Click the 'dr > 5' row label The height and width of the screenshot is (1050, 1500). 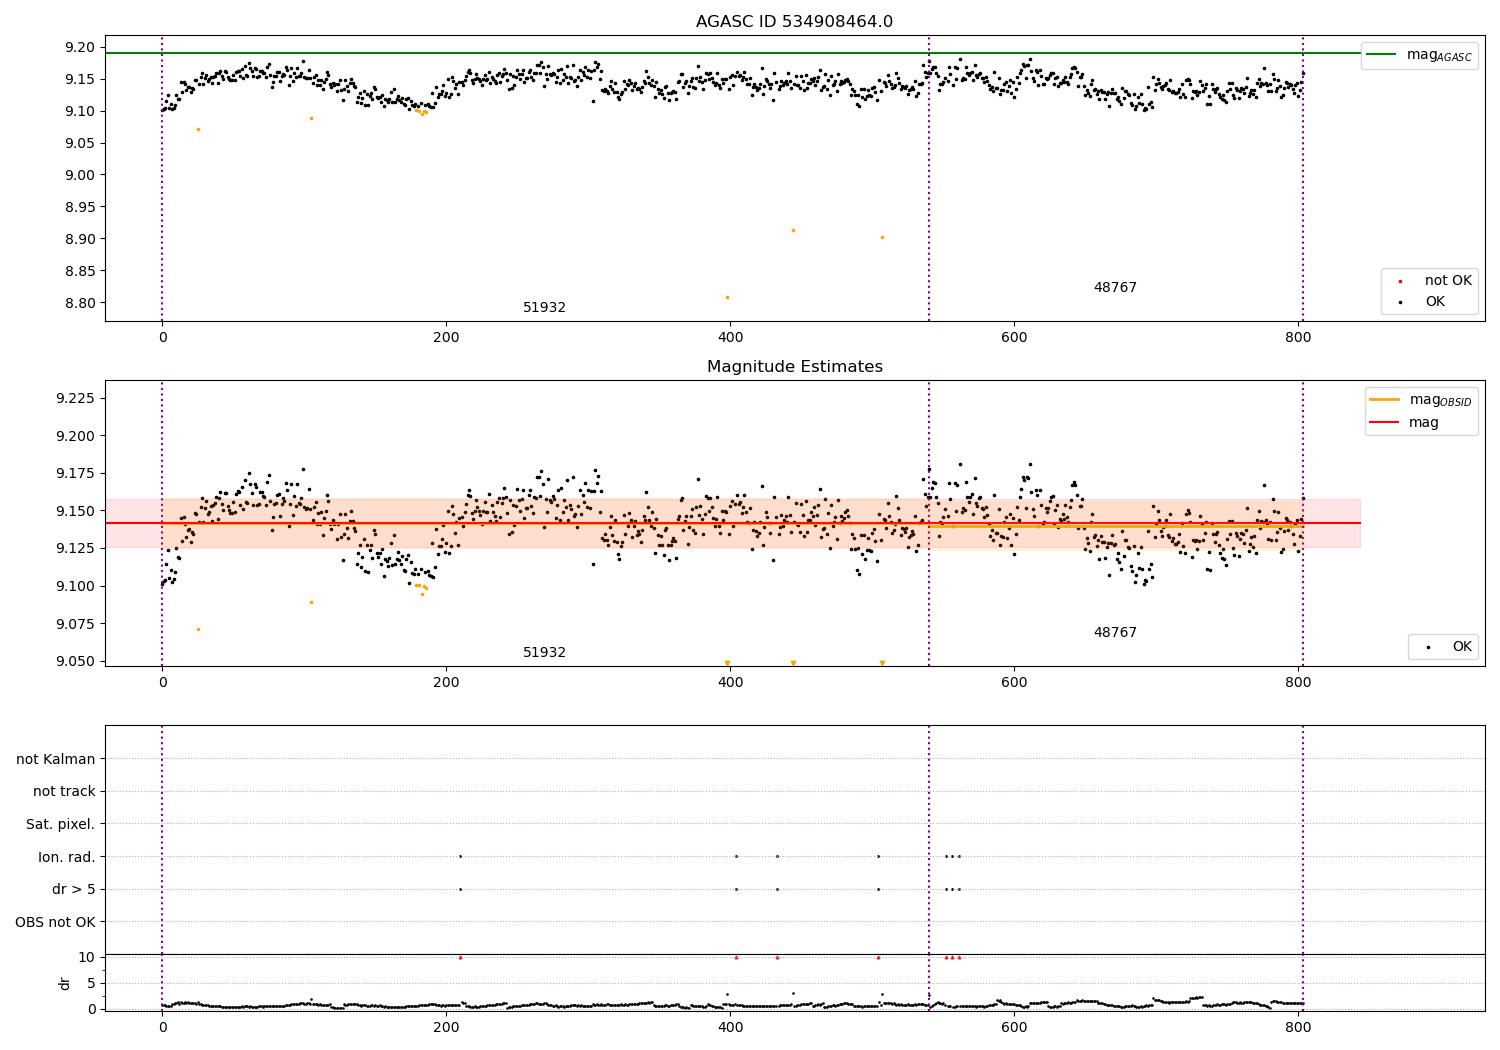point(74,889)
